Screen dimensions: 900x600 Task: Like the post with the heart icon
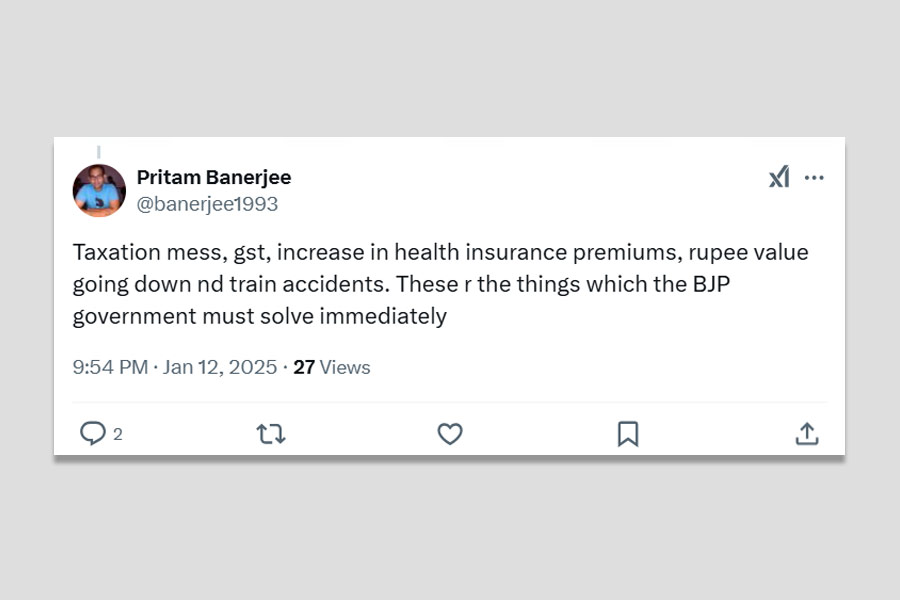[450, 433]
